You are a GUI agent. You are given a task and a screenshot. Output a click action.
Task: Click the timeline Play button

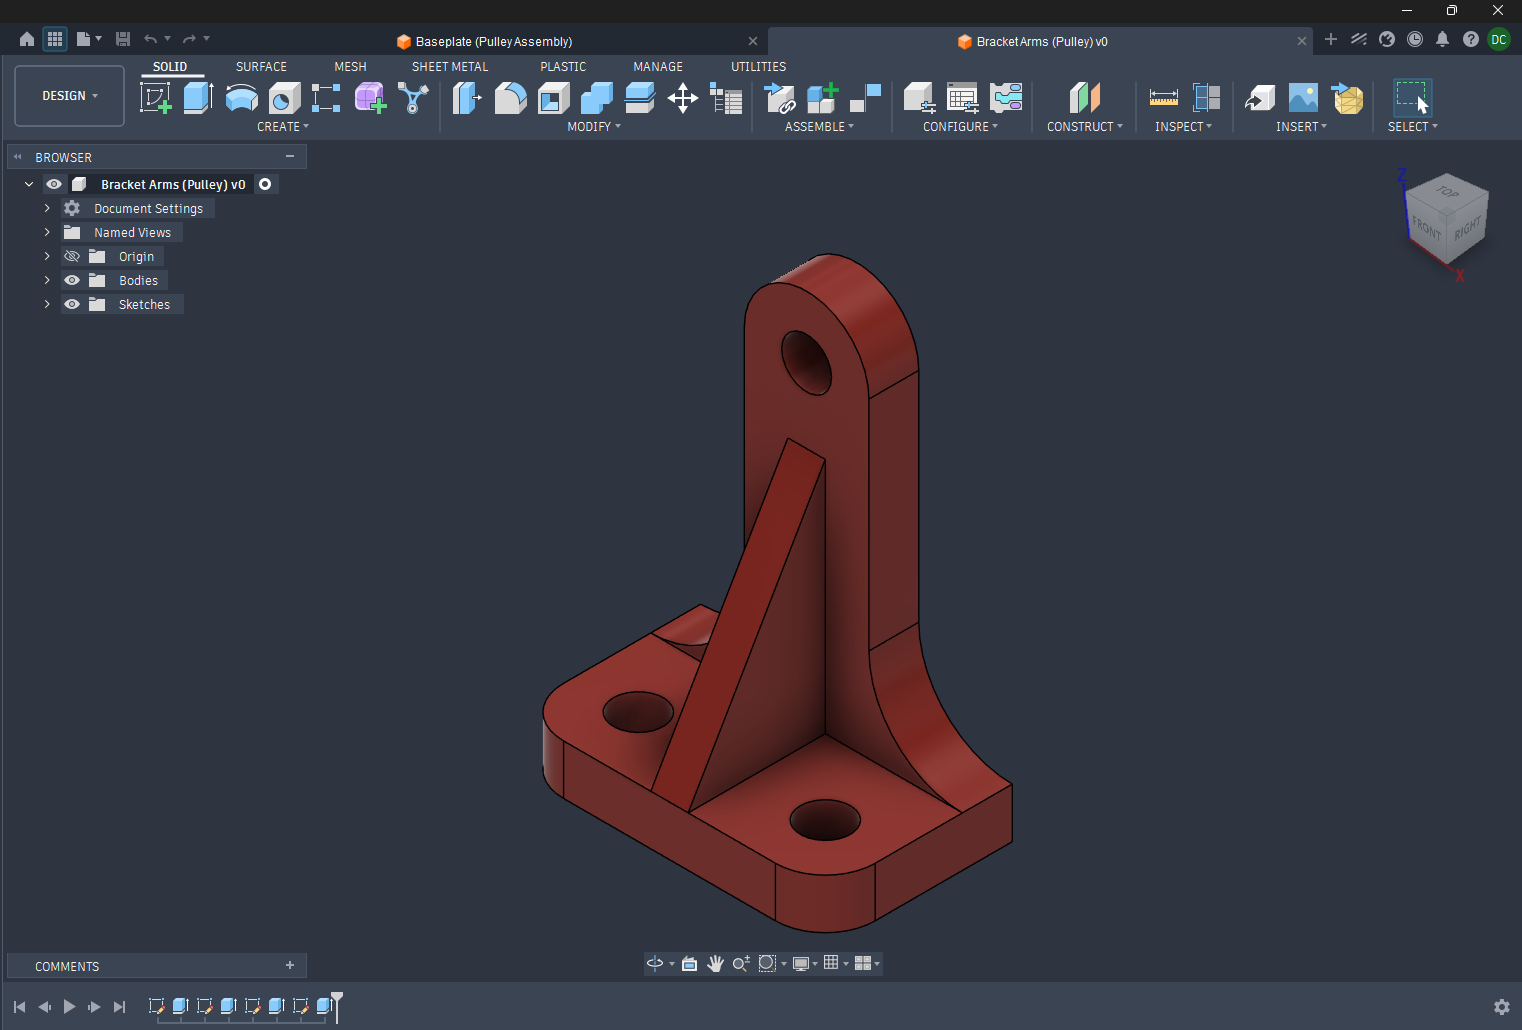[69, 1007]
